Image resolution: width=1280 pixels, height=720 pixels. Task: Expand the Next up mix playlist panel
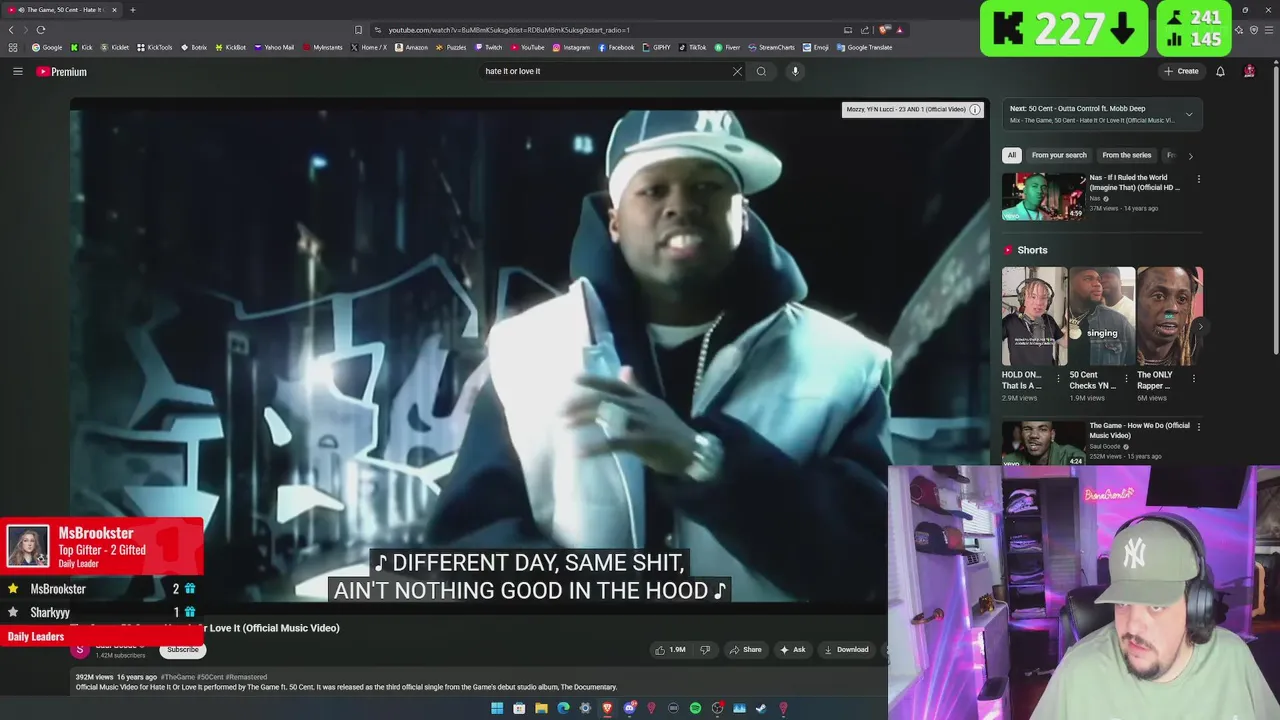(x=1189, y=114)
